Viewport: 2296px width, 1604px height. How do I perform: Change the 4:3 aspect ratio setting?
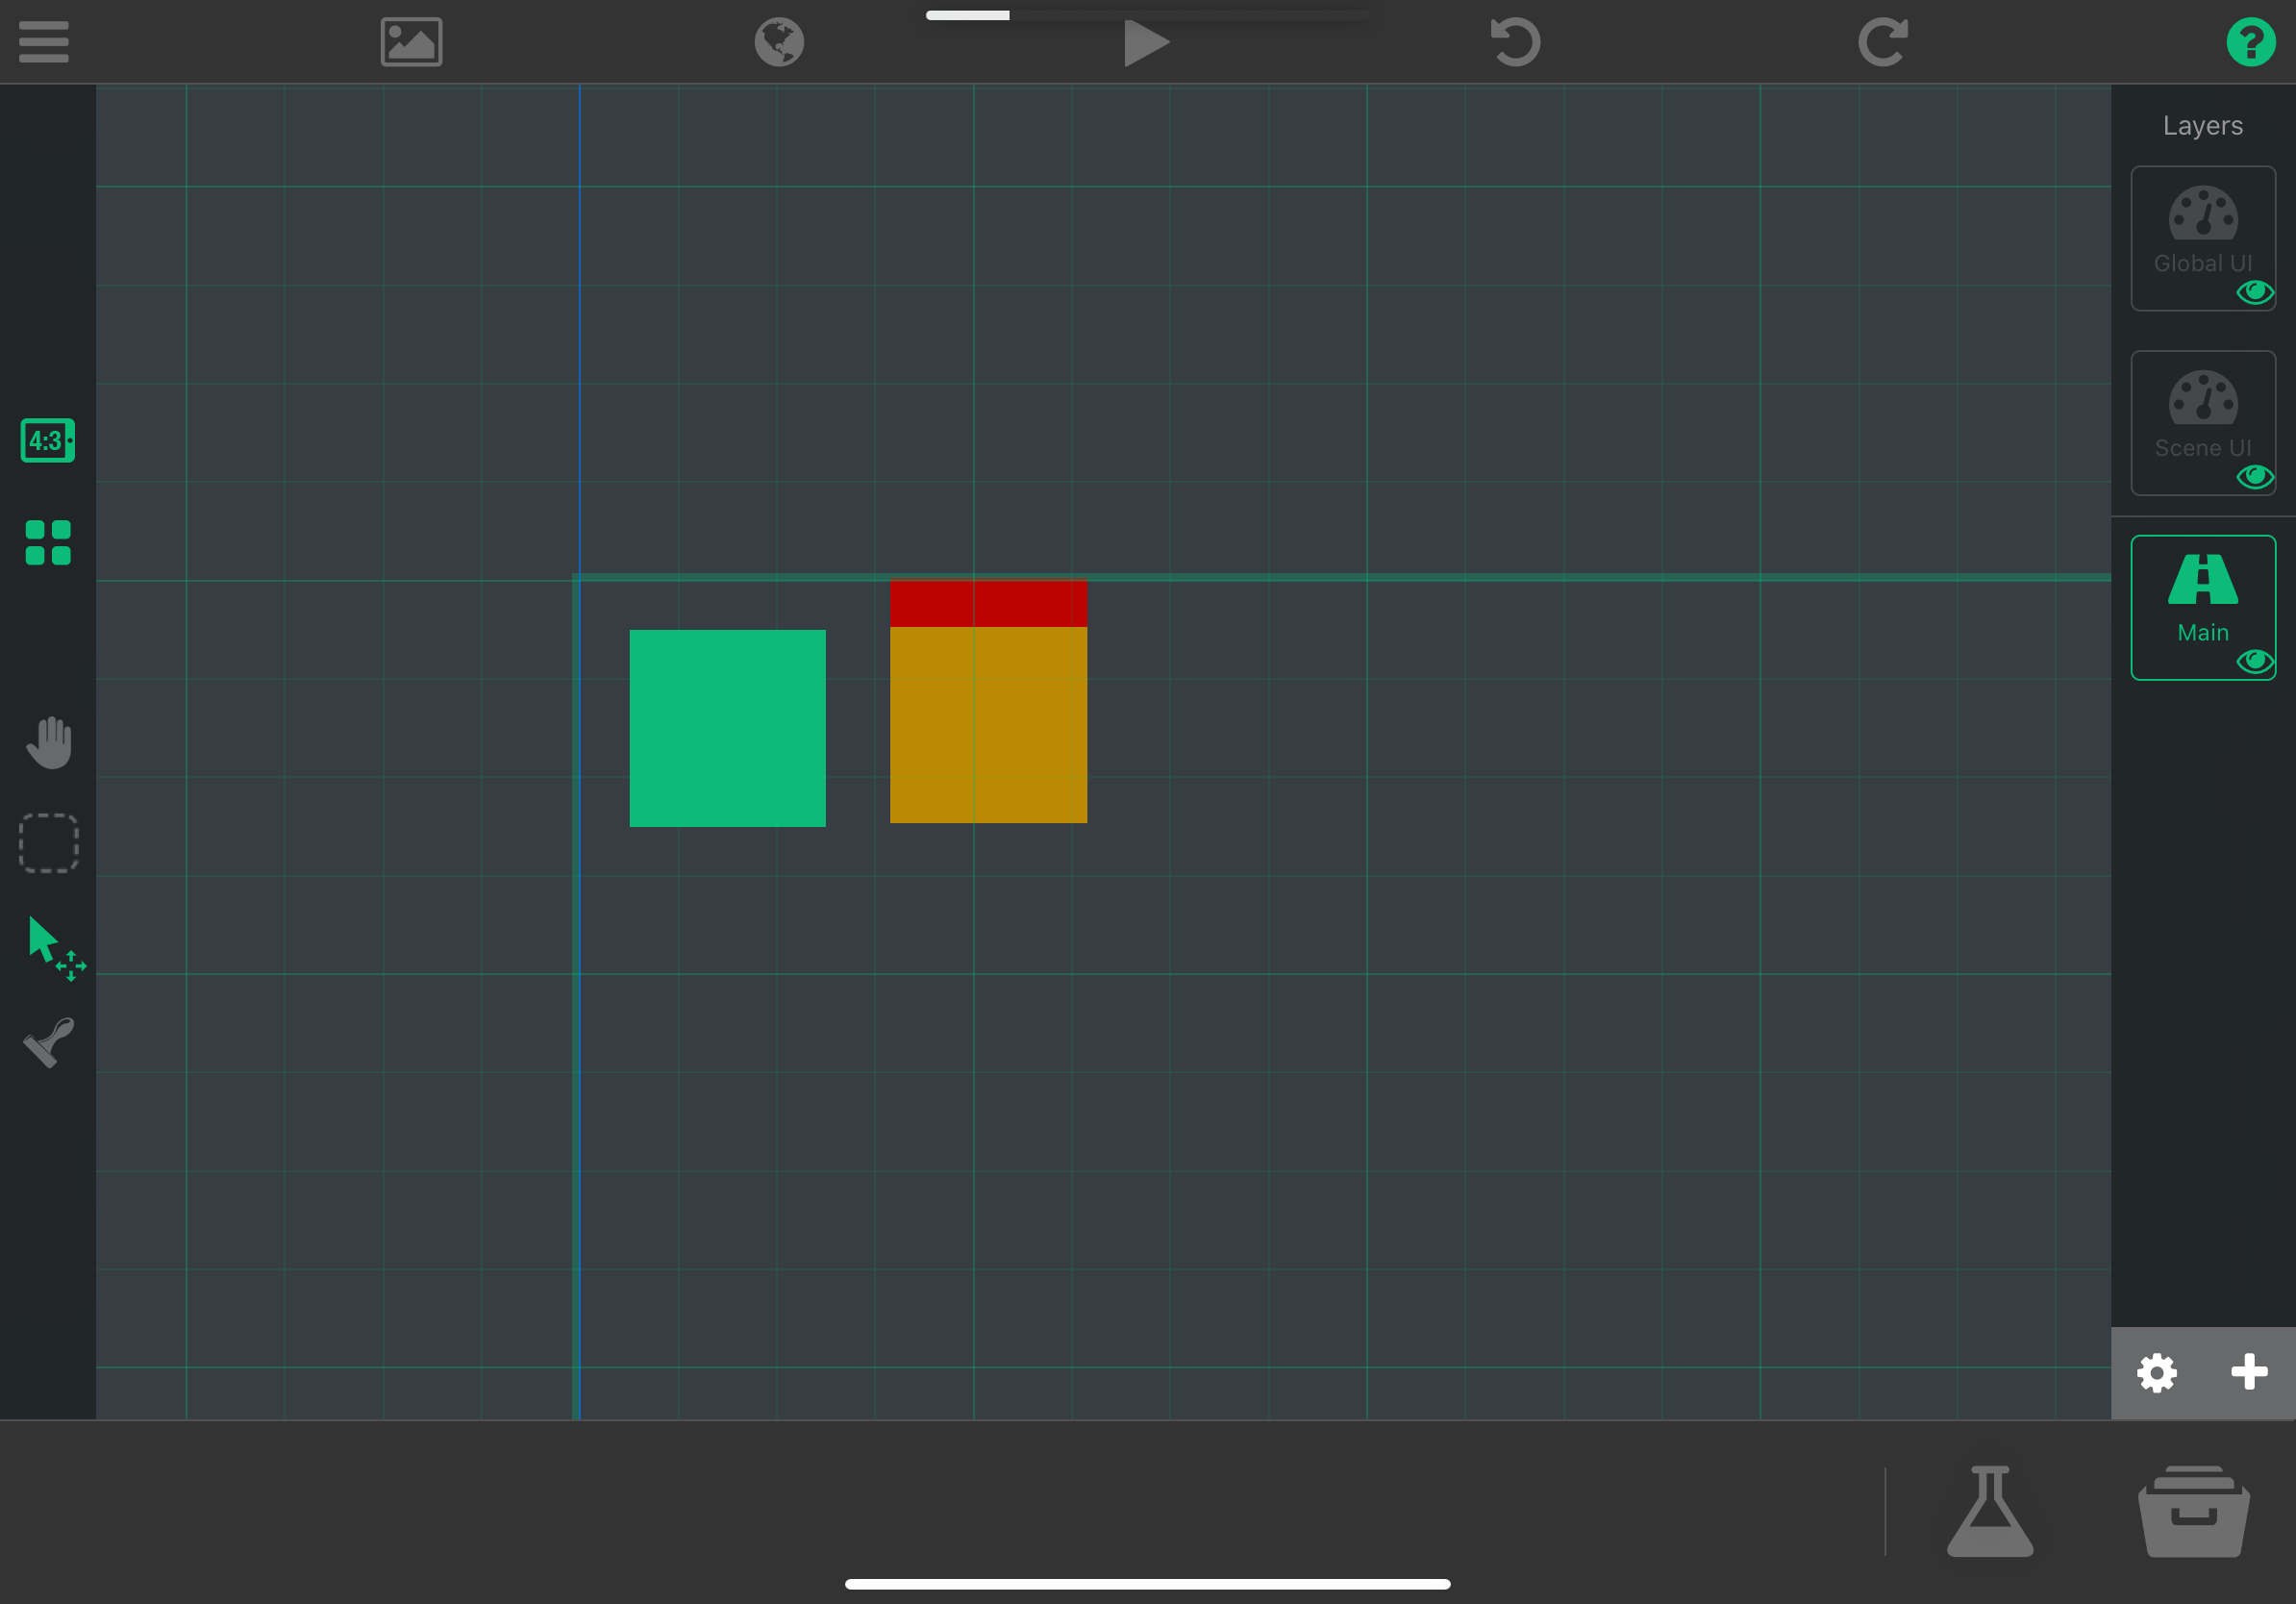click(48, 440)
